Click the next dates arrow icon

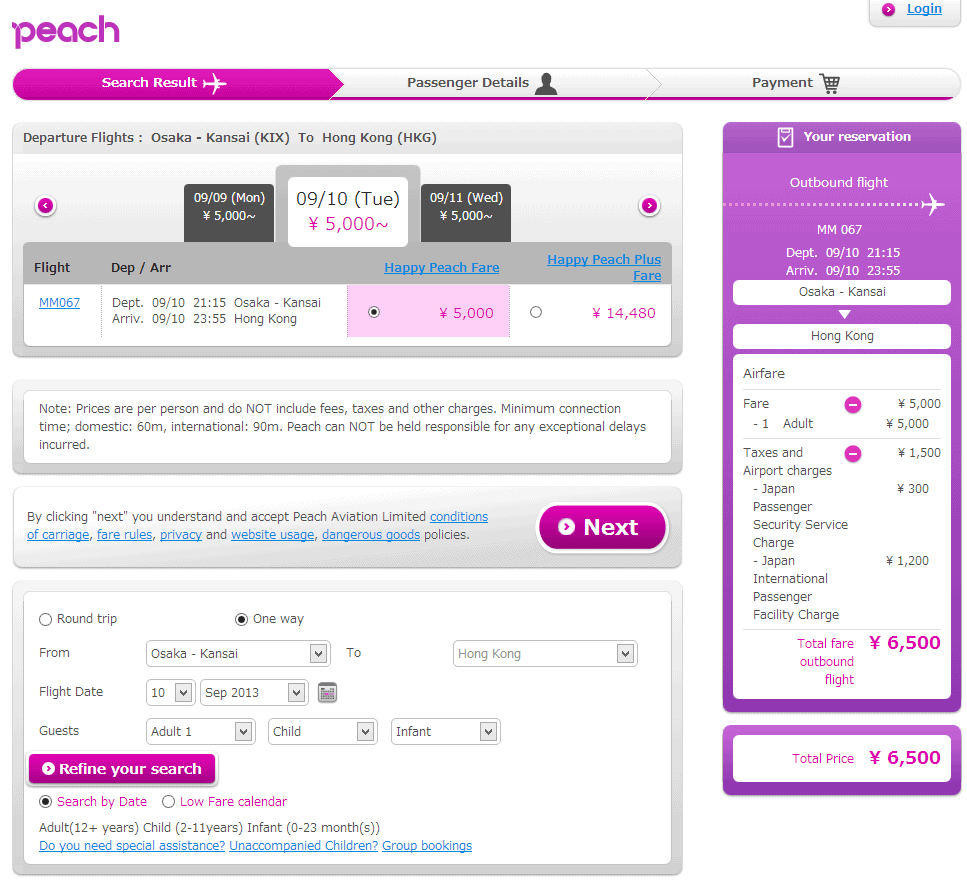point(649,206)
